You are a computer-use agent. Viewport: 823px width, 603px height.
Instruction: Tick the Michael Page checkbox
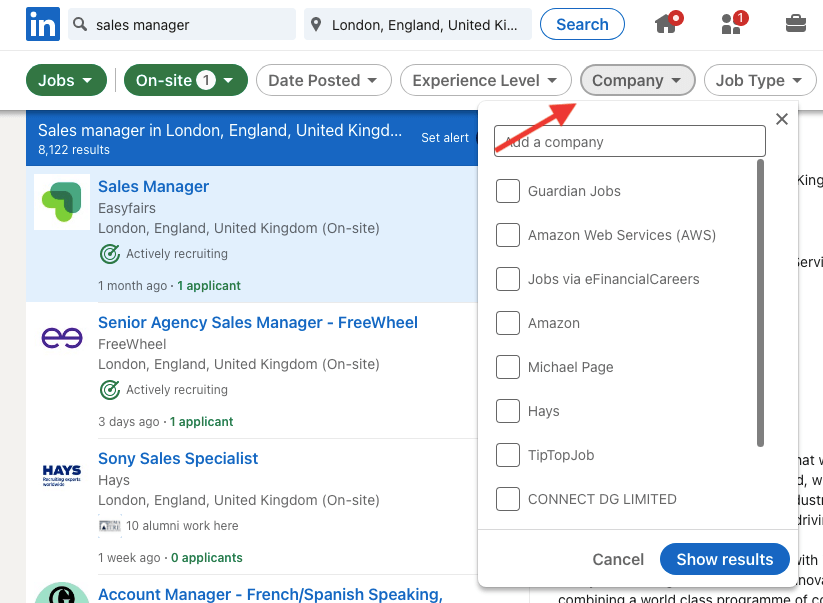508,367
